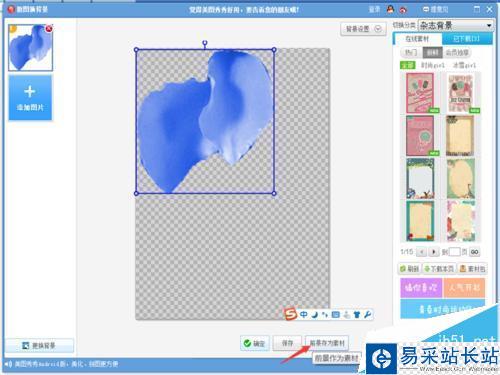The width and height of the screenshot is (500, 375).
Task: Click the 添加图片 add picture tile
Action: [30, 97]
